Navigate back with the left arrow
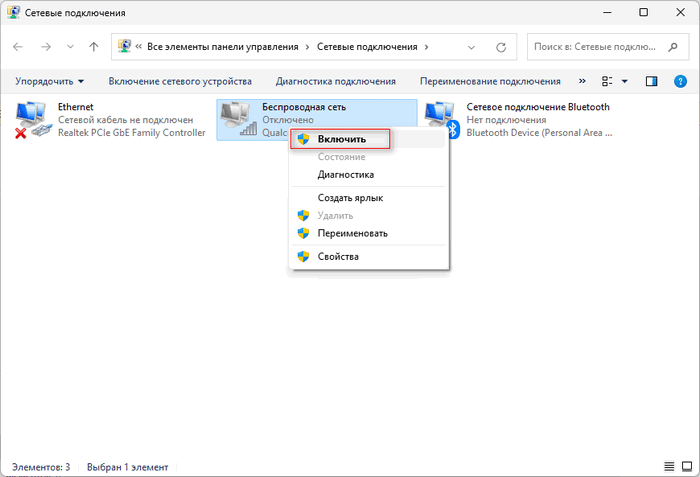The width and height of the screenshot is (700, 477). click(20, 47)
